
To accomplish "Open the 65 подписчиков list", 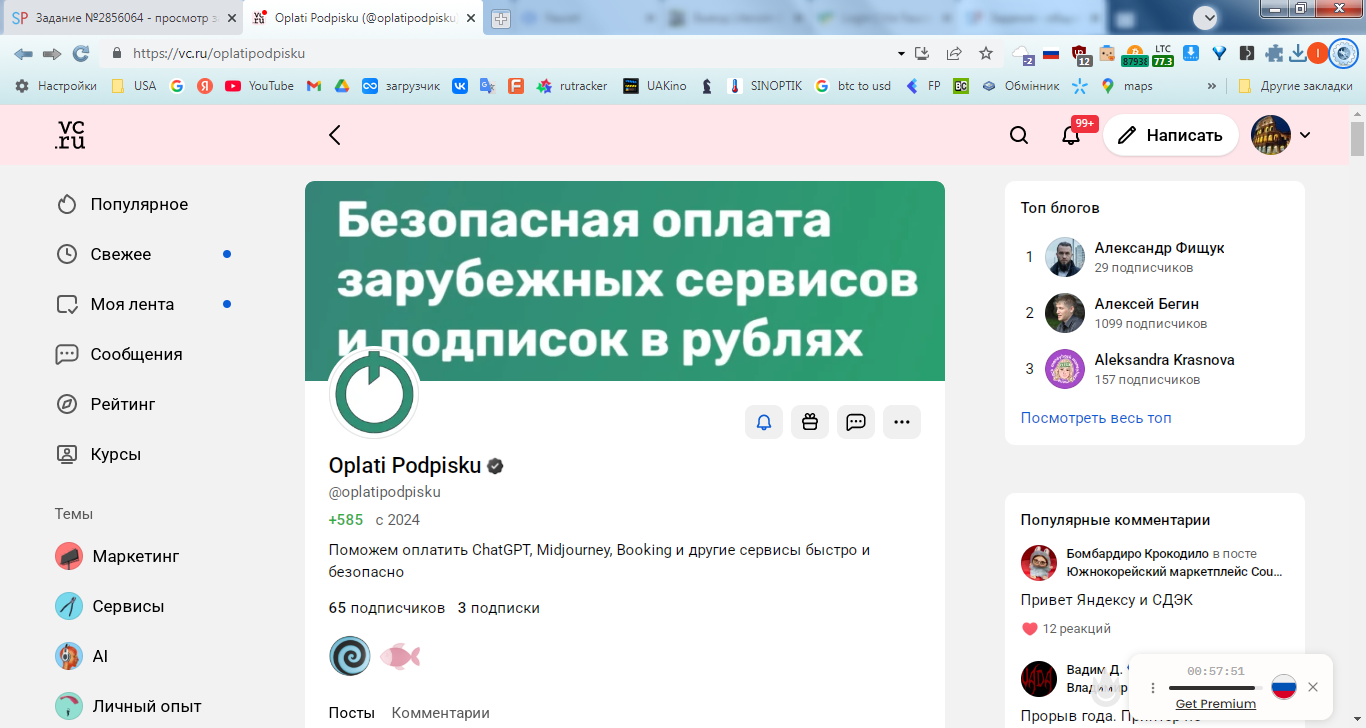I will 387,608.
